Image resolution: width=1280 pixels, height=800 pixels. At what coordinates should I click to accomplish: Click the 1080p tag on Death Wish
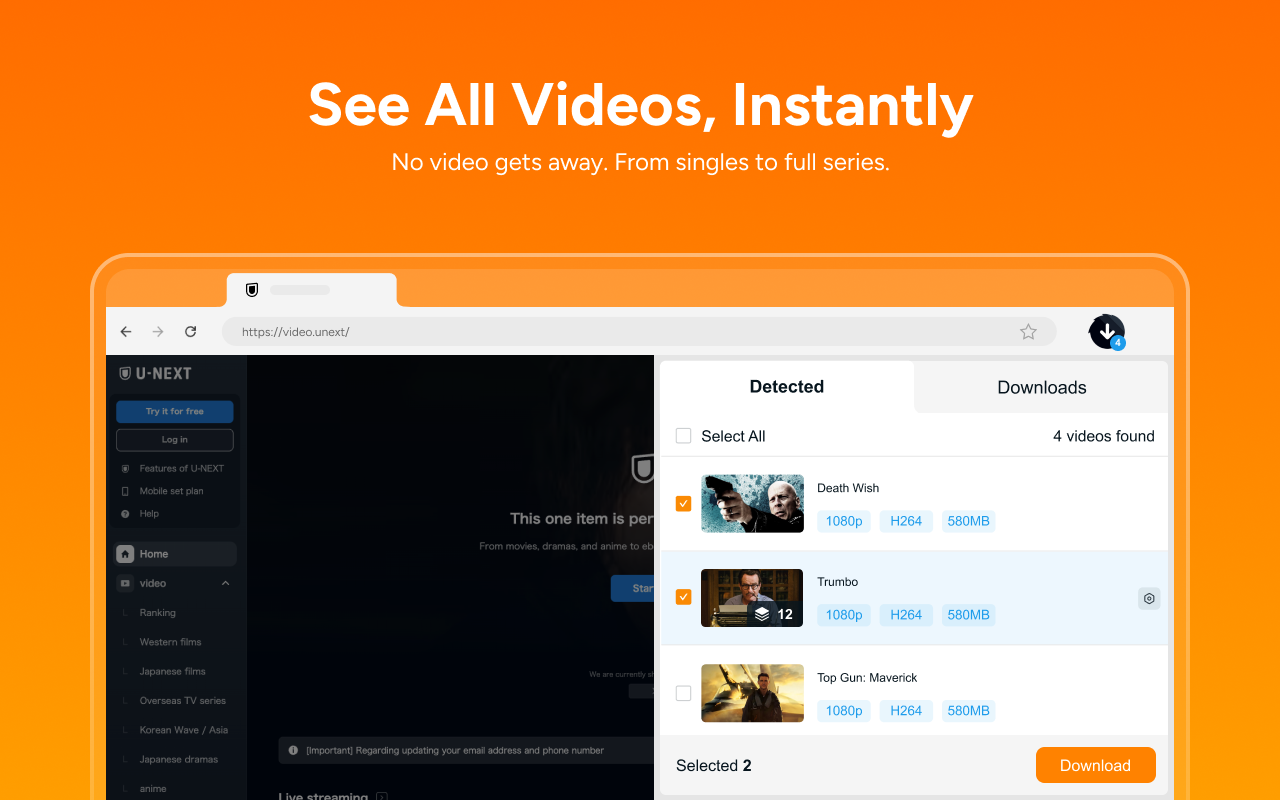coord(844,521)
